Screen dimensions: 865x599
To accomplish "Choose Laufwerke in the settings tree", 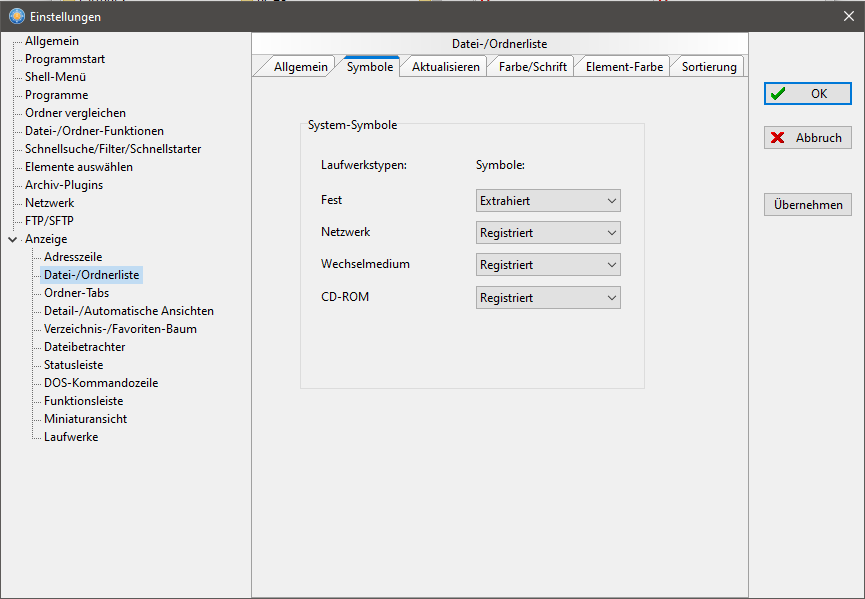I will point(71,437).
